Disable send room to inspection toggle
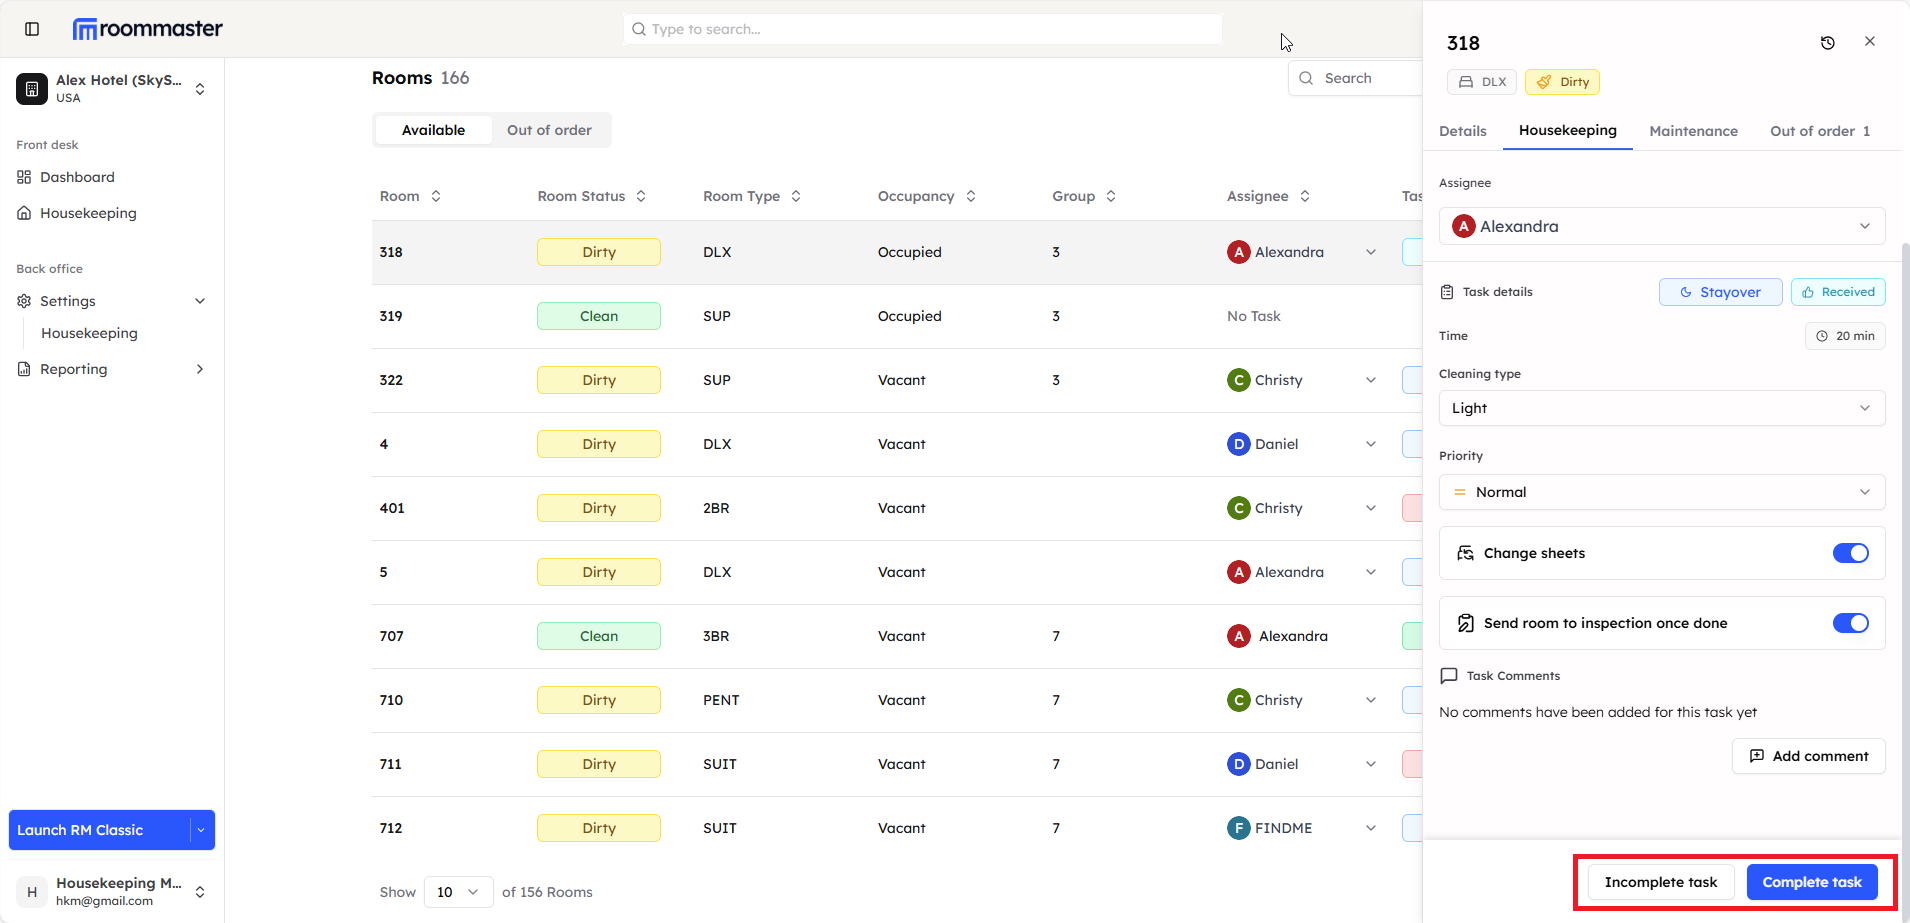1910x923 pixels. pos(1850,623)
